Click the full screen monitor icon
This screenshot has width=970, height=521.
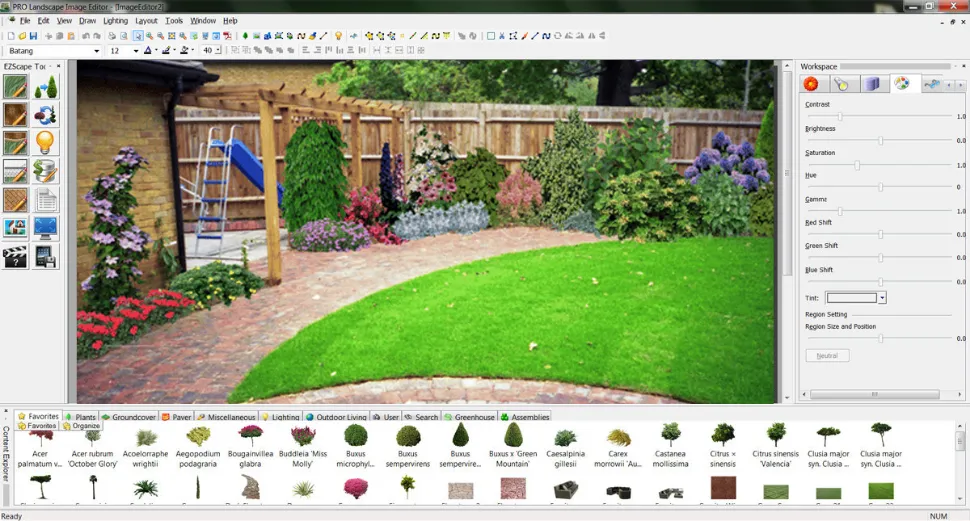(x=46, y=228)
